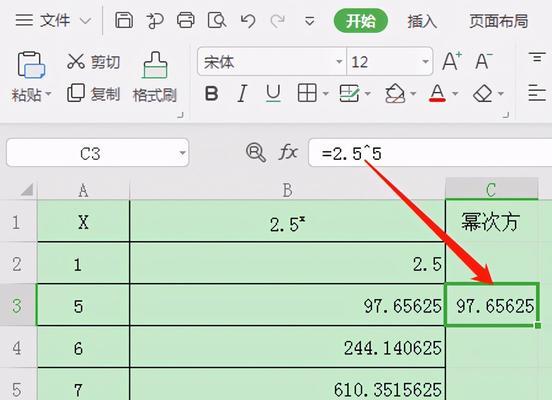Click the Insert Function fx icon
Image resolution: width=552 pixels, height=400 pixels.
pos(288,152)
